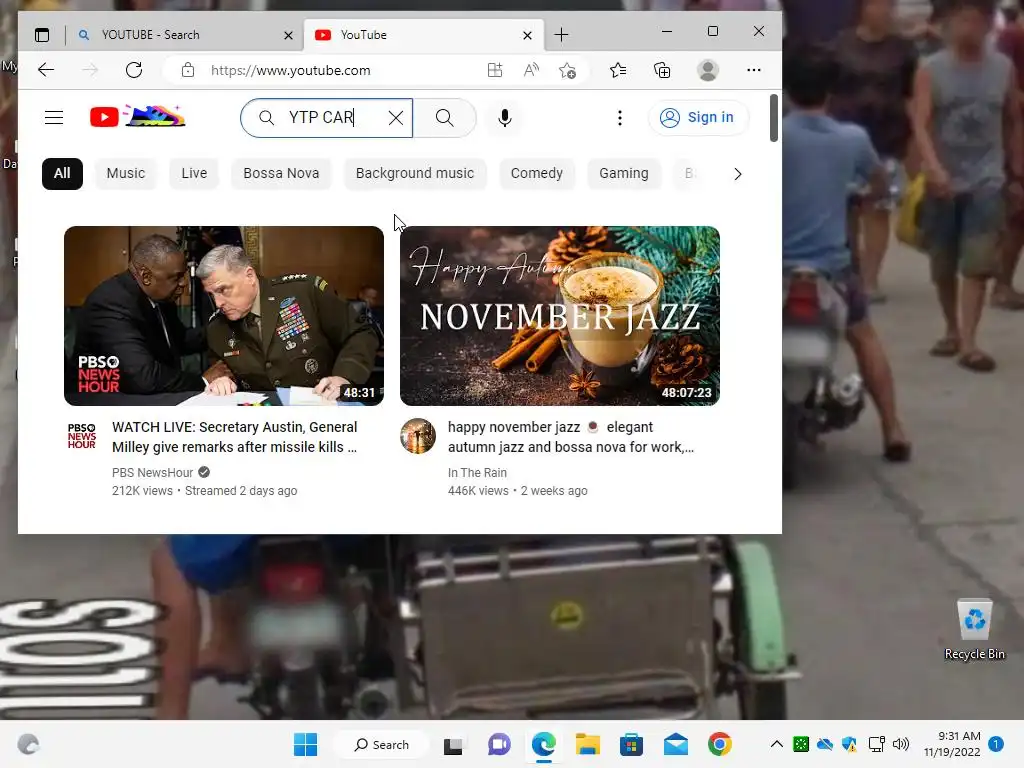Click the In The Rain channel avatar
The width and height of the screenshot is (1024, 768).
pyautogui.click(x=418, y=436)
